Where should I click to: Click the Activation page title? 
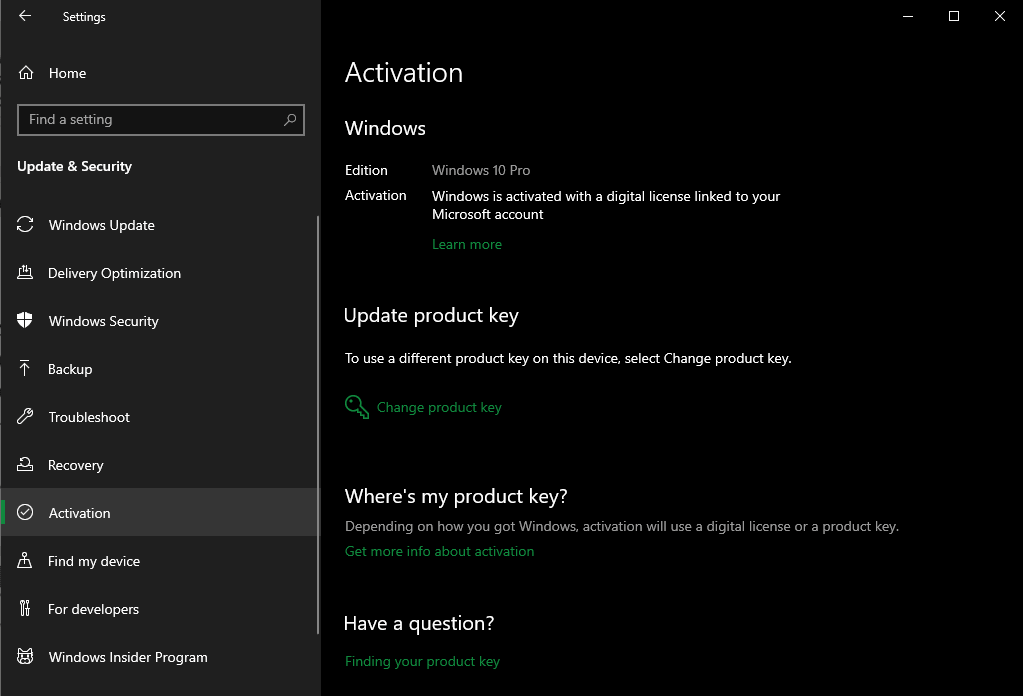point(404,72)
